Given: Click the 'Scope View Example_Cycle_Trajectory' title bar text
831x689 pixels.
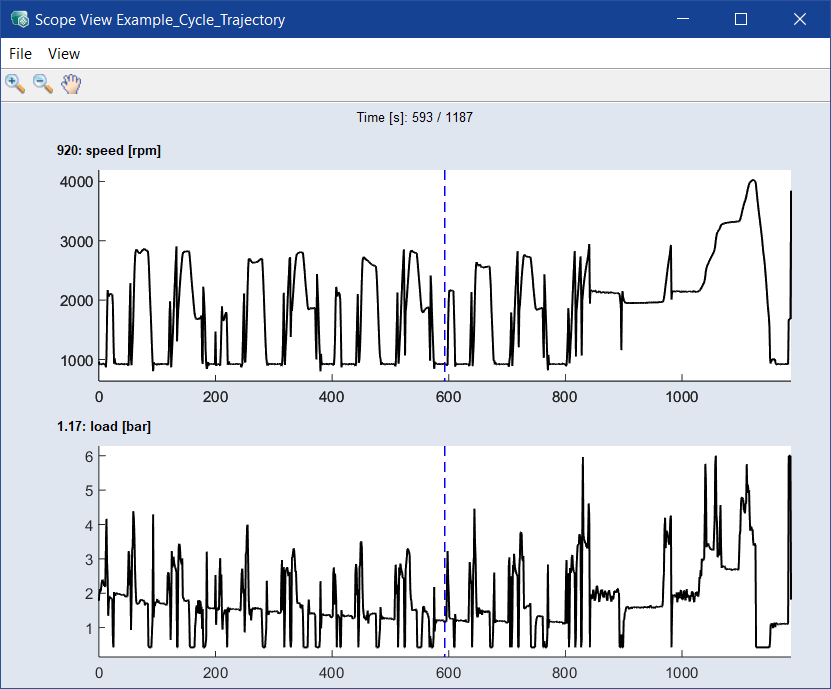Looking at the screenshot, I should point(160,19).
